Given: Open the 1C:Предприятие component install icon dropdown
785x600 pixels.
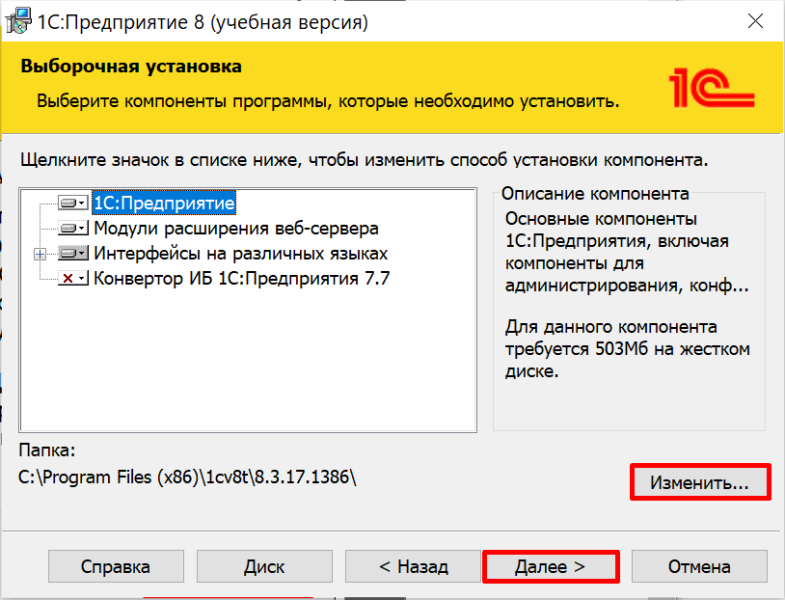Looking at the screenshot, I should pyautogui.click(x=74, y=203).
